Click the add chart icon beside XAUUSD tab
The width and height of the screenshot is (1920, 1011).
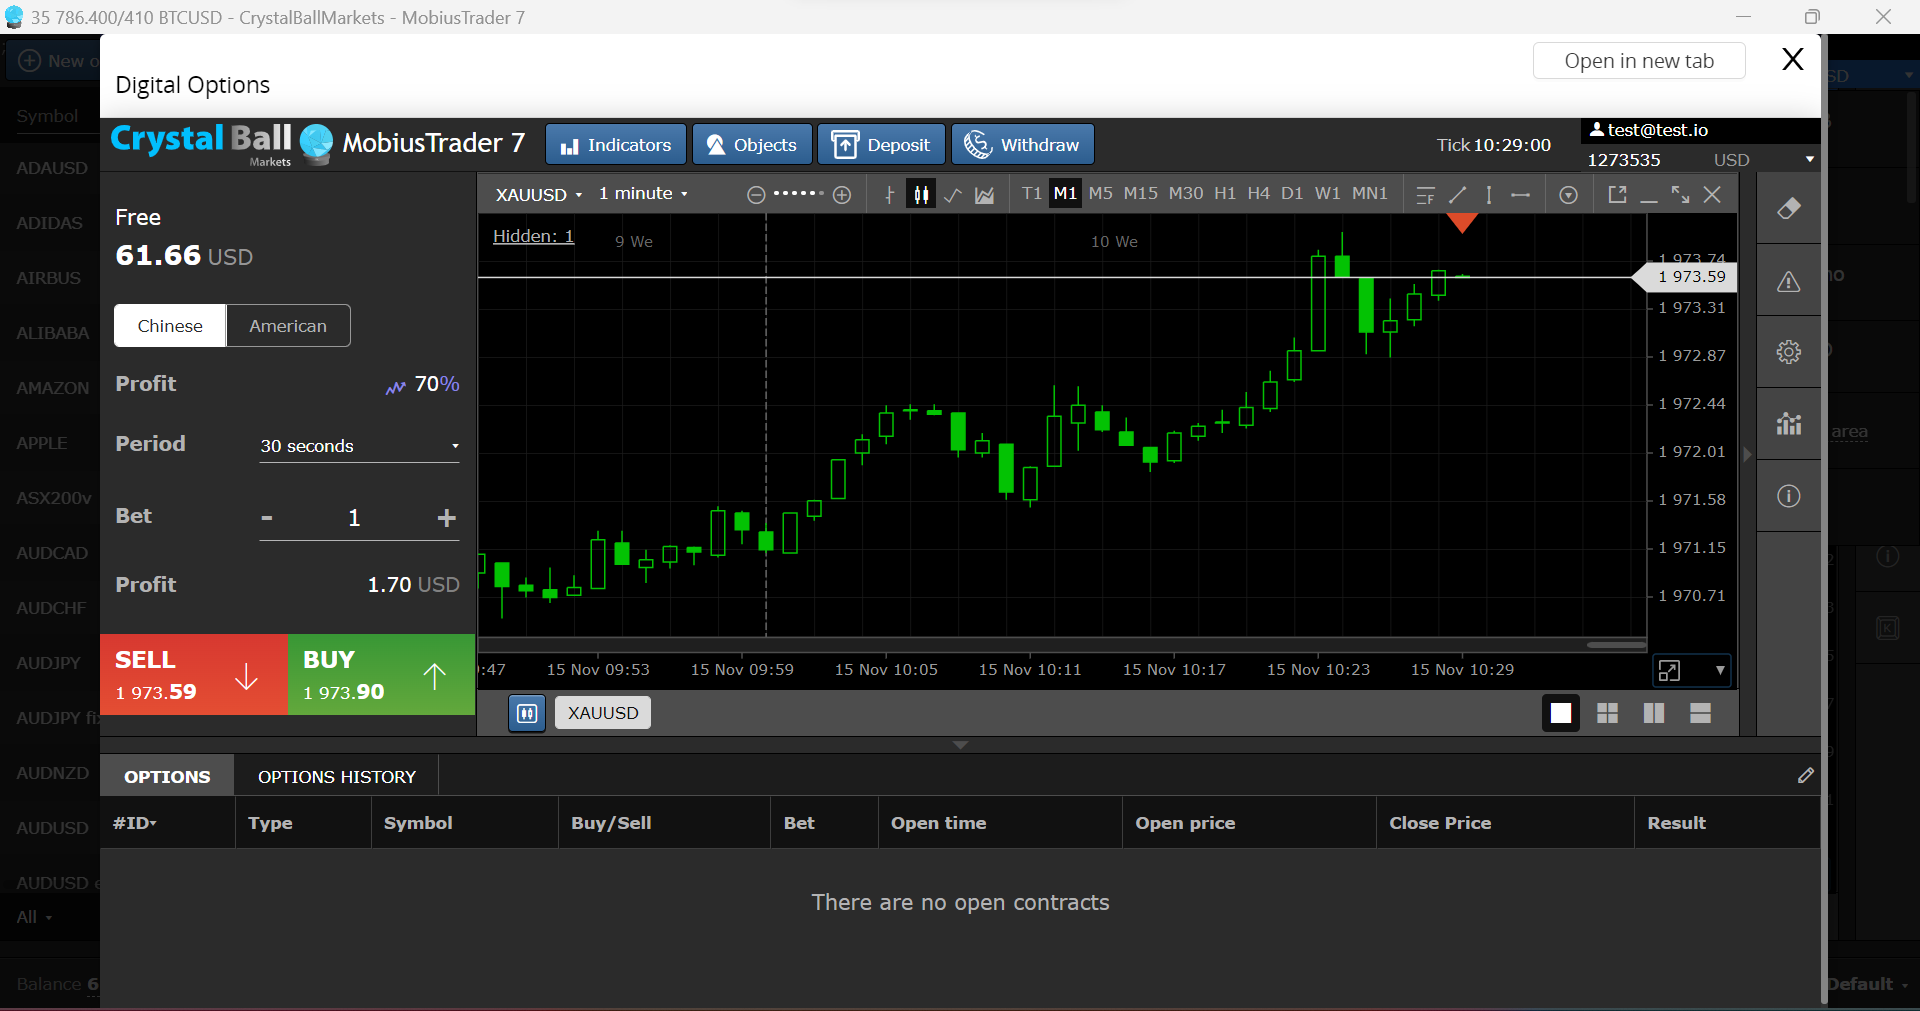527,713
